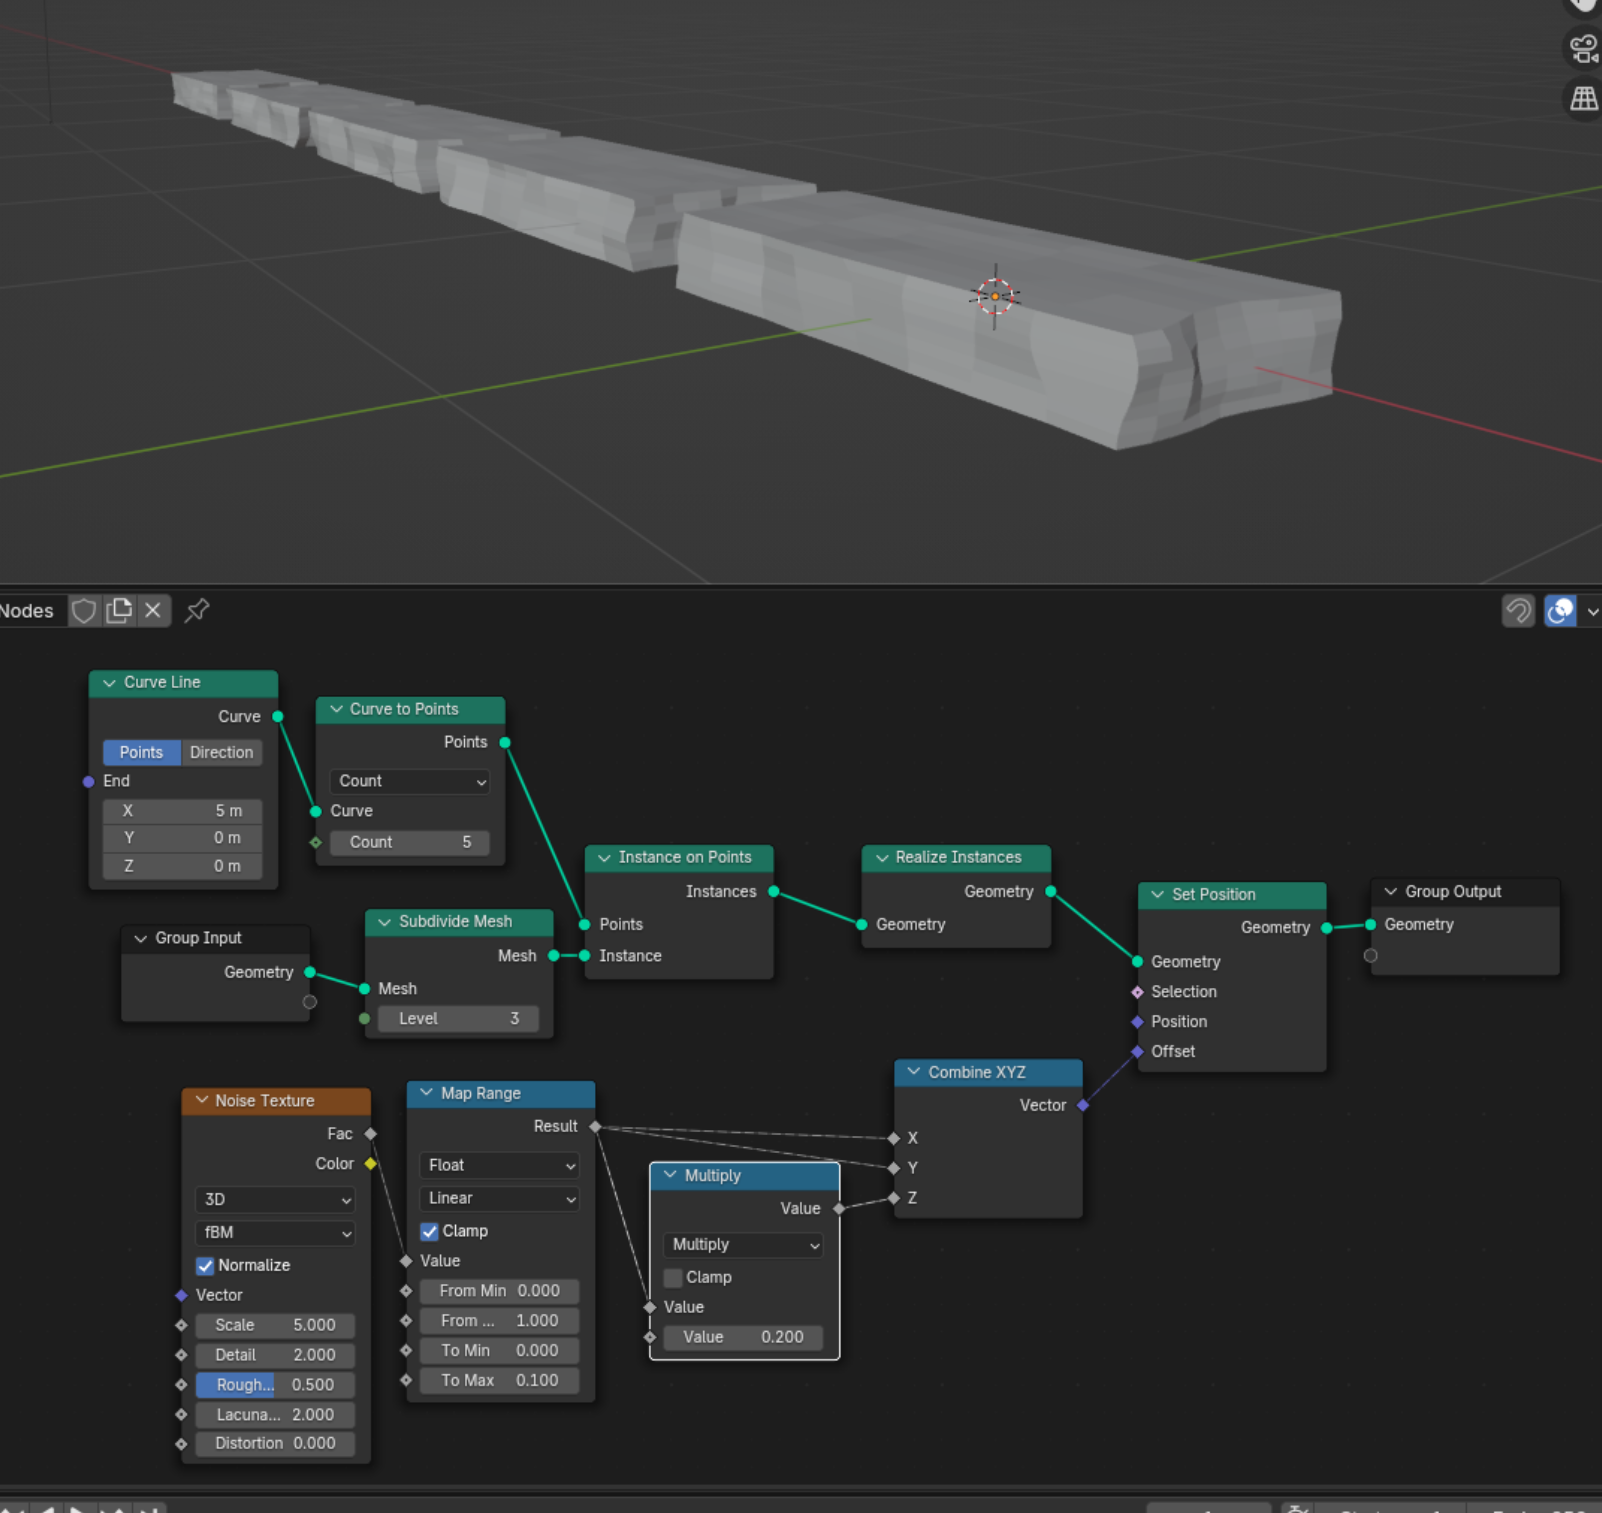Unlink node group with the X icon
Viewport: 1602px width, 1513px height.
153,610
